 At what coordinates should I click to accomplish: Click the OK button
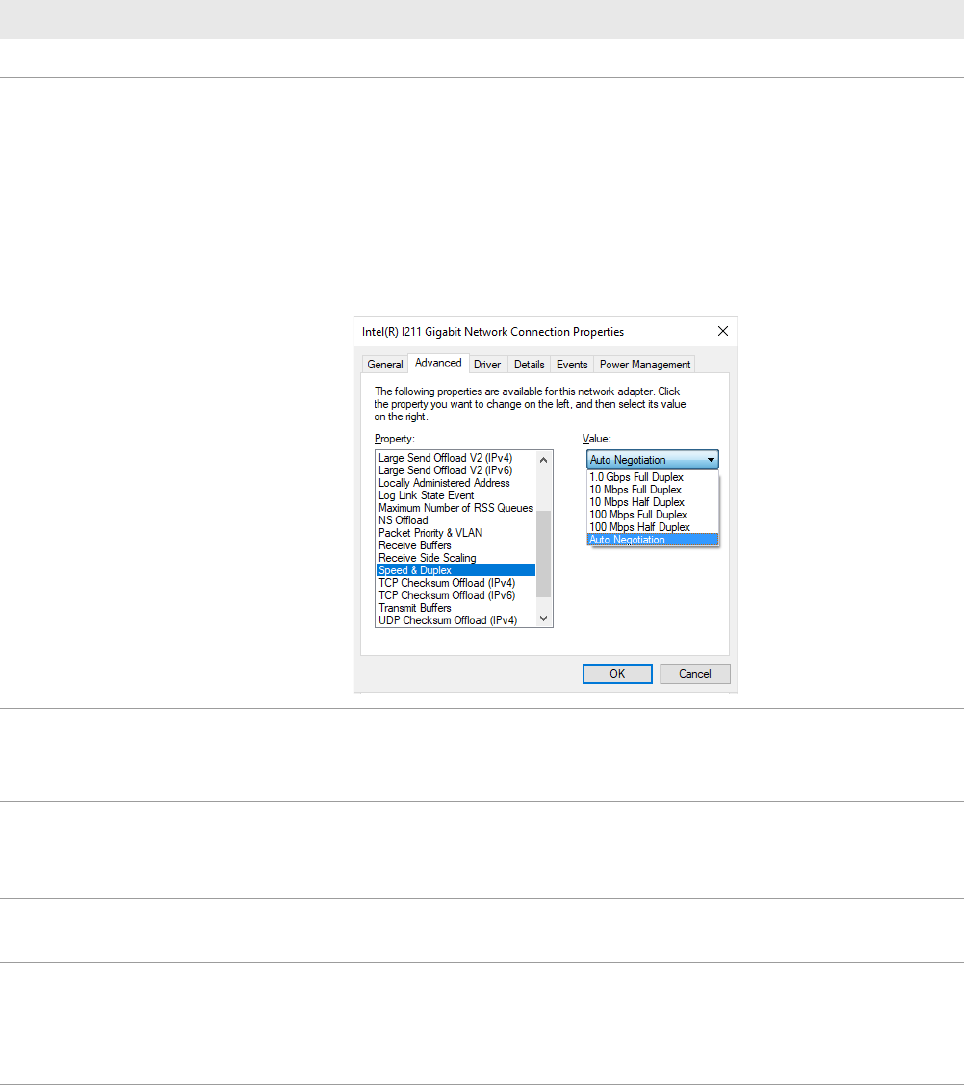(x=617, y=674)
